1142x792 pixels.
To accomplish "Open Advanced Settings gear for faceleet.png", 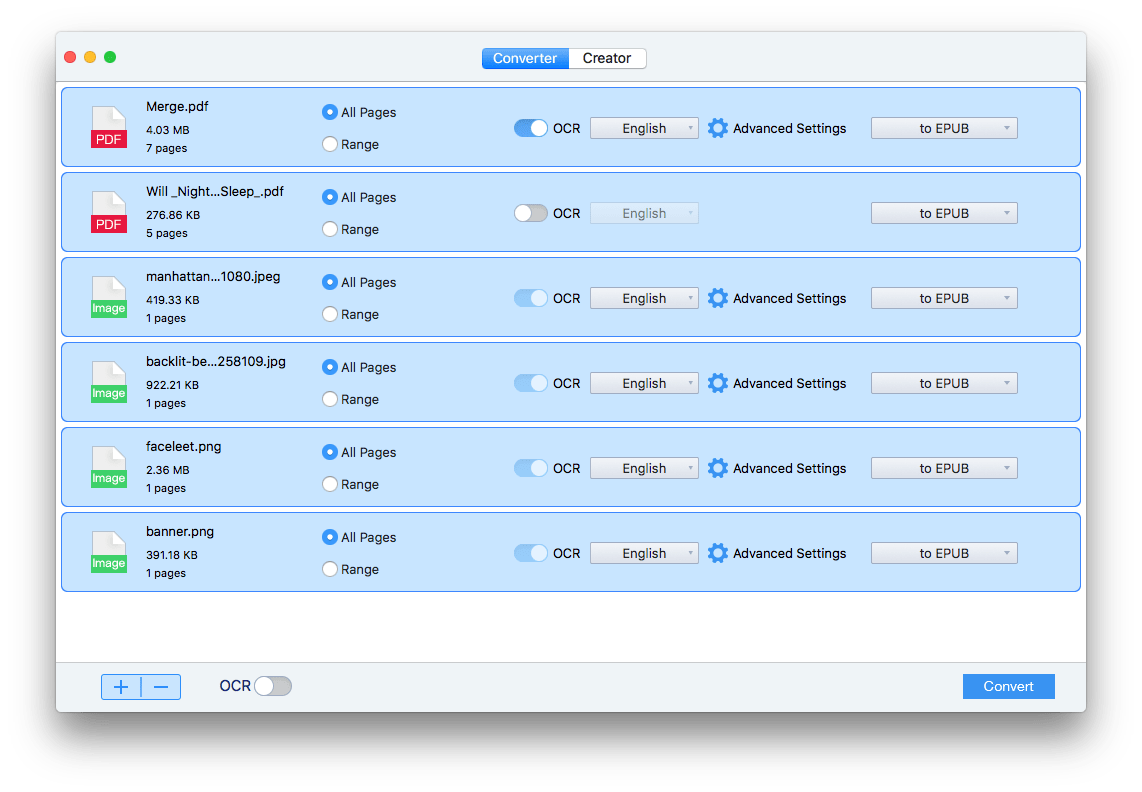I will point(717,468).
